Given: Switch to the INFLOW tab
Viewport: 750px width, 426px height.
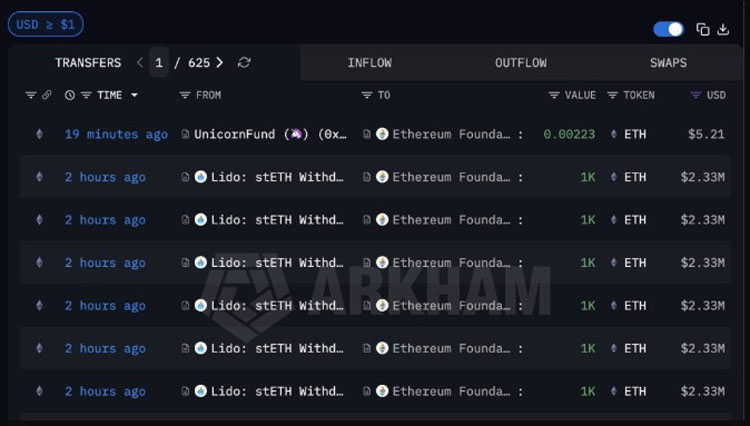Looking at the screenshot, I should [x=370, y=63].
